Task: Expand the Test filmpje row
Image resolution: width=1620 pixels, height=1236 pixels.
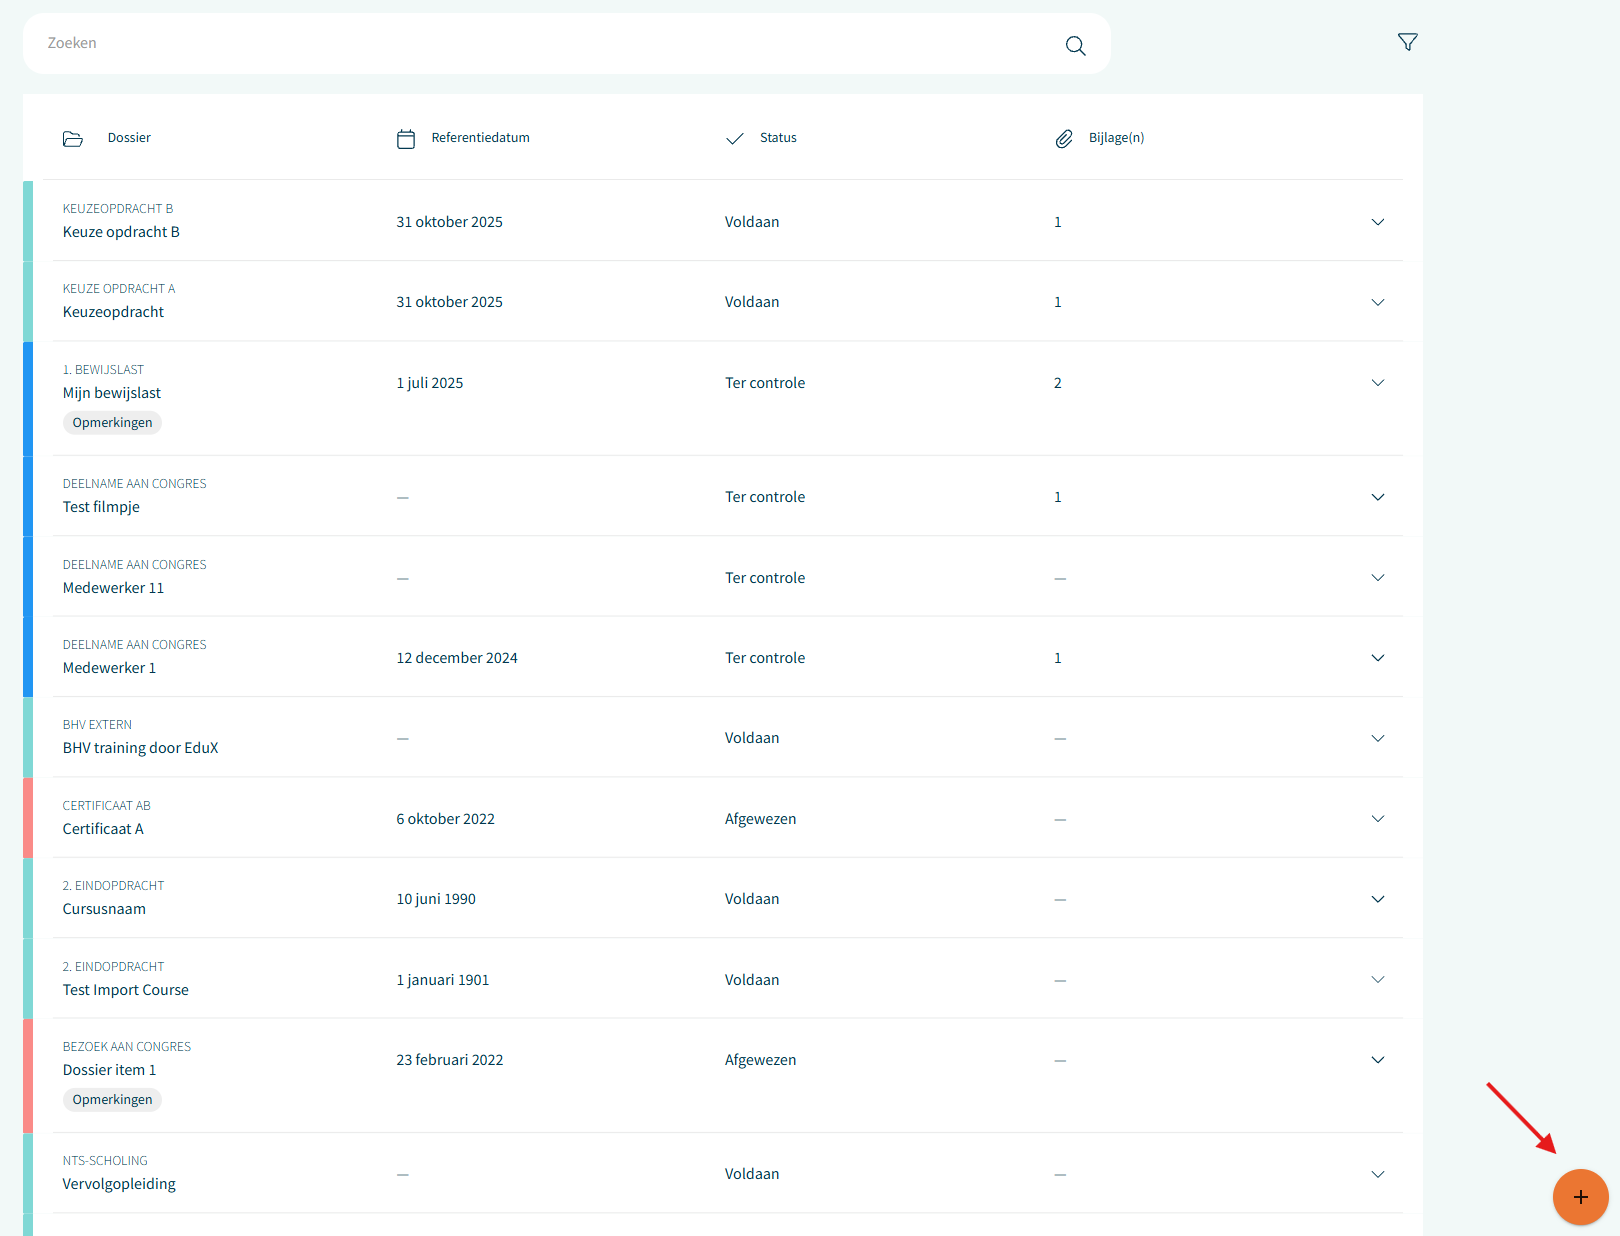Action: [1377, 497]
